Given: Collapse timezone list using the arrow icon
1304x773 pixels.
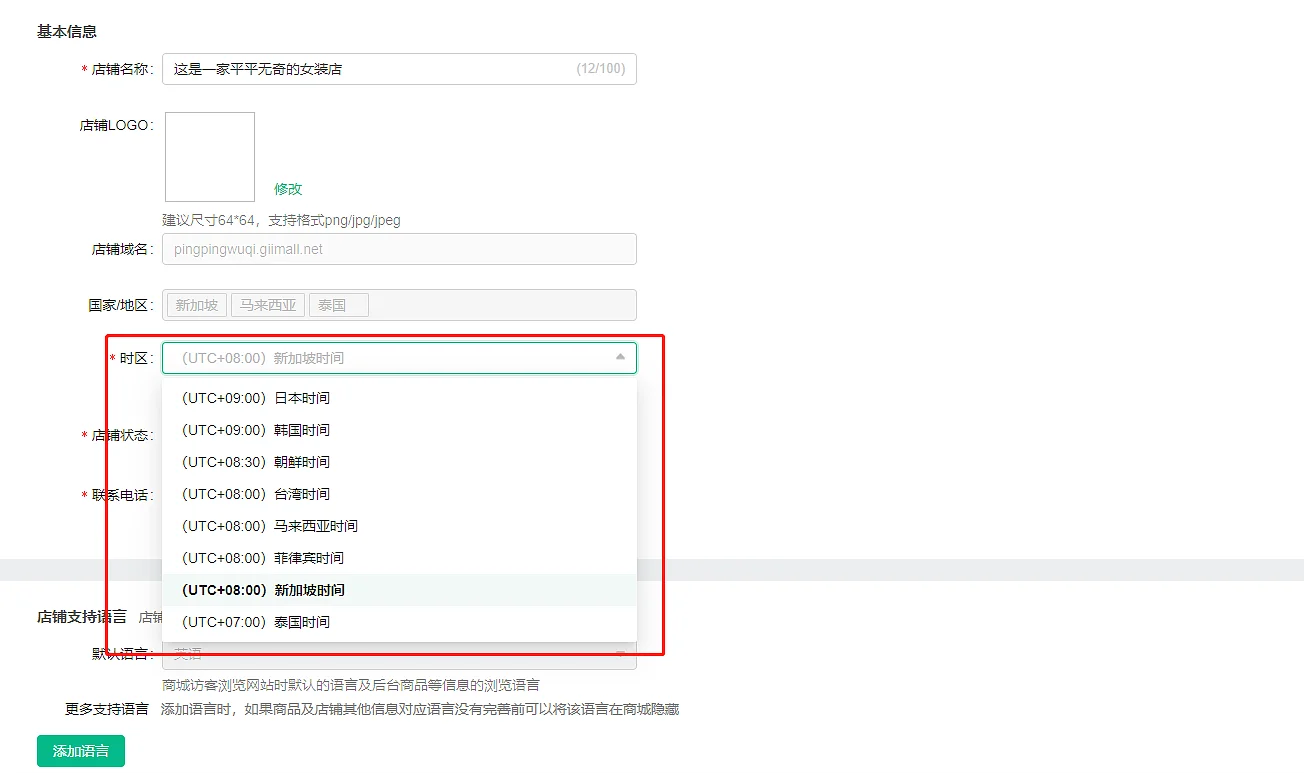Looking at the screenshot, I should coord(620,357).
